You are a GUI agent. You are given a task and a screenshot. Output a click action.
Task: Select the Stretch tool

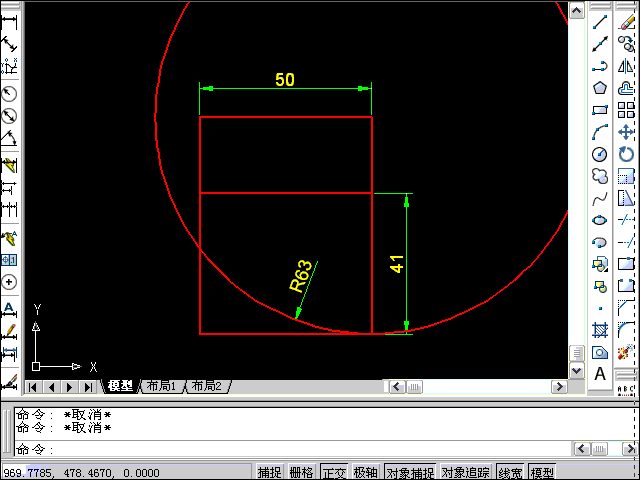[x=626, y=199]
